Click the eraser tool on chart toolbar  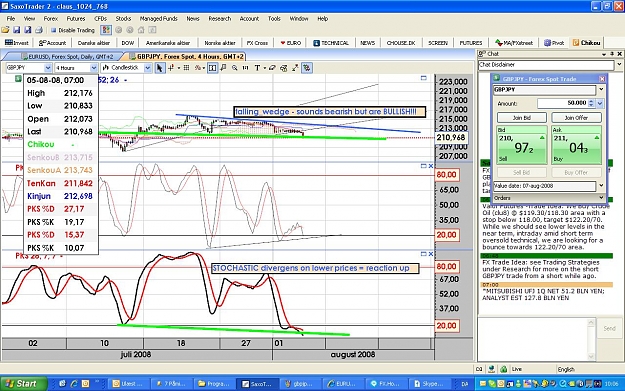(x=272, y=68)
